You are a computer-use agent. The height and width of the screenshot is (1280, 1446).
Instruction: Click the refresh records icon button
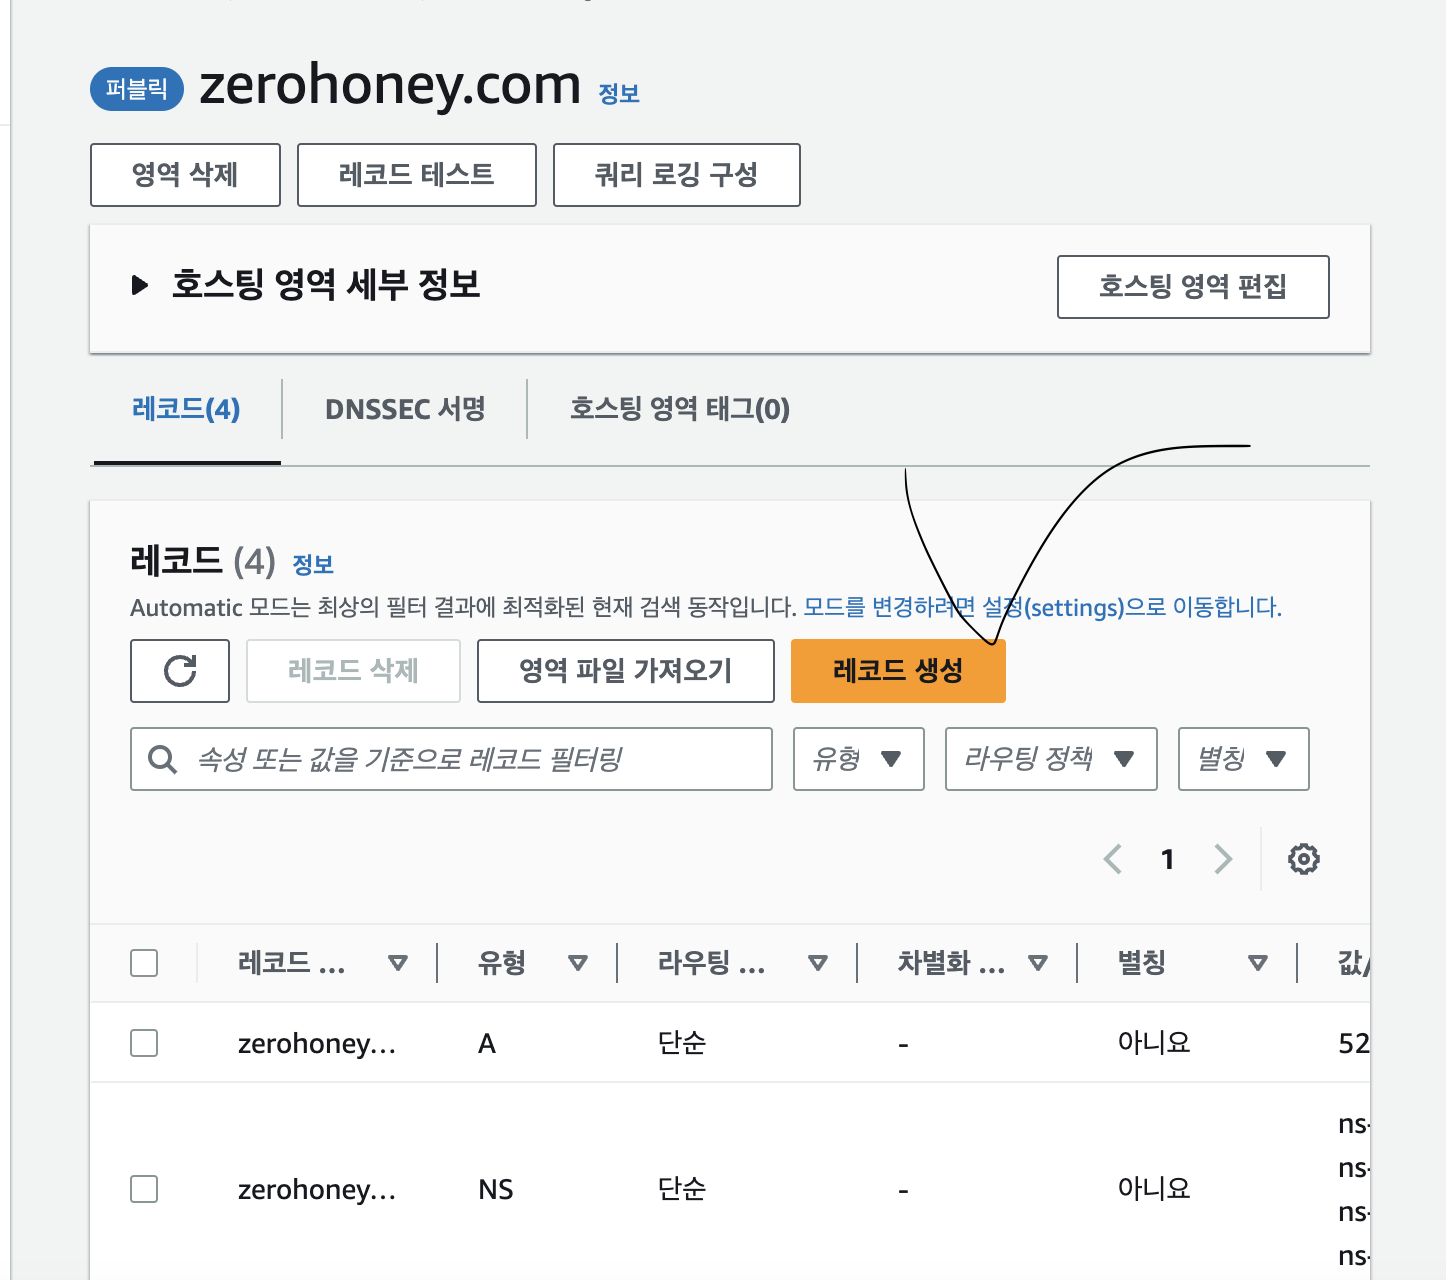point(180,671)
